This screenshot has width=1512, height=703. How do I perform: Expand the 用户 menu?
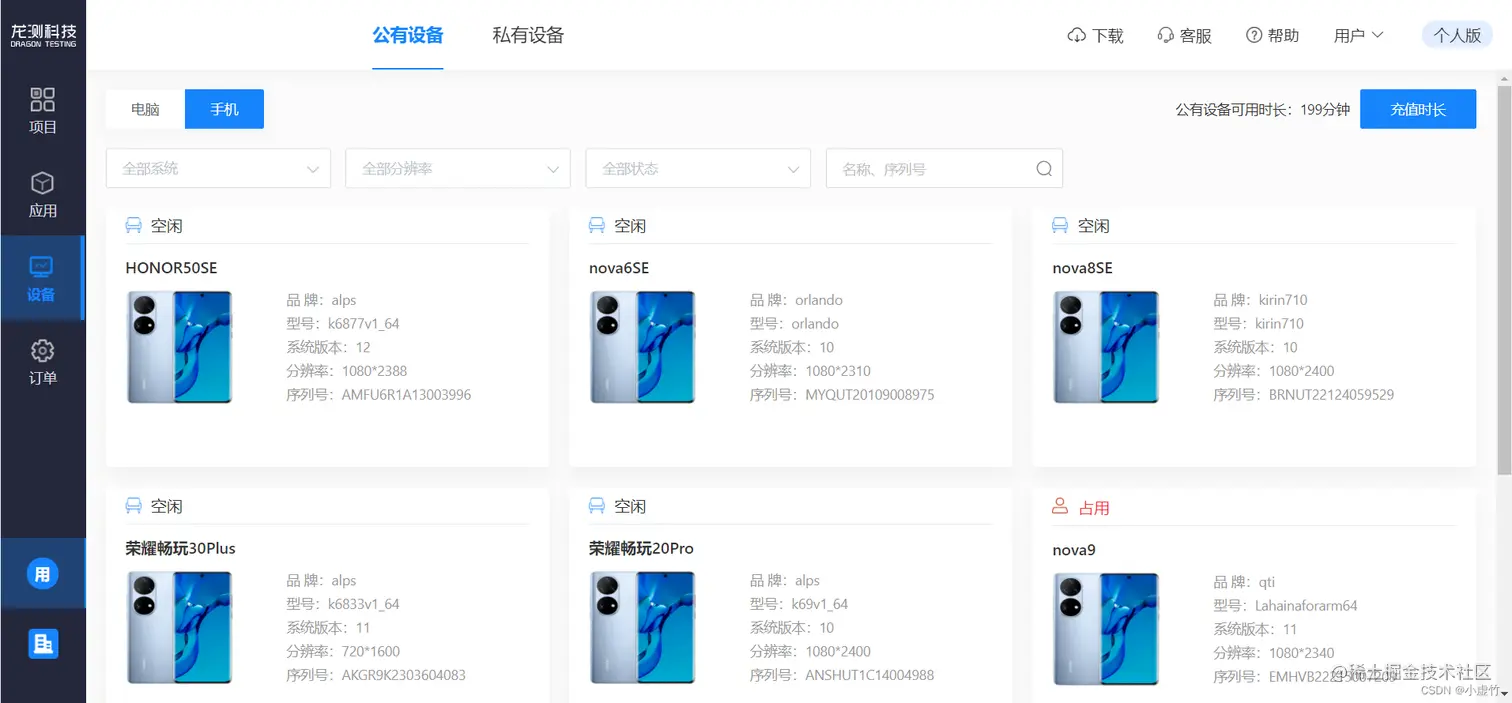(x=1358, y=36)
